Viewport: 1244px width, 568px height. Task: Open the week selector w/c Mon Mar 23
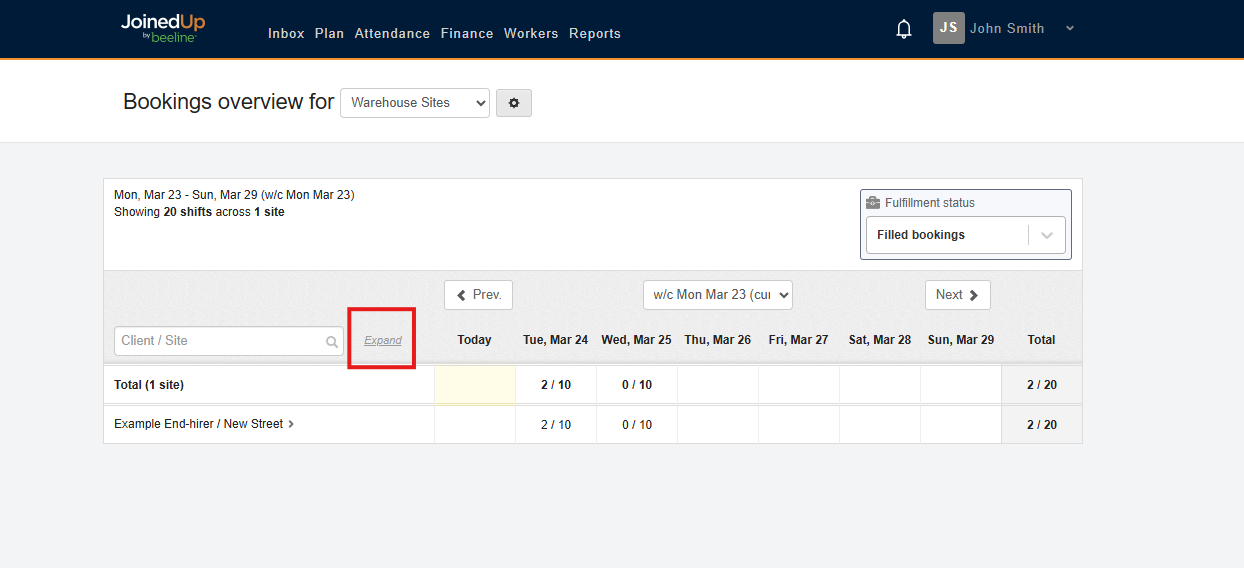[717, 295]
